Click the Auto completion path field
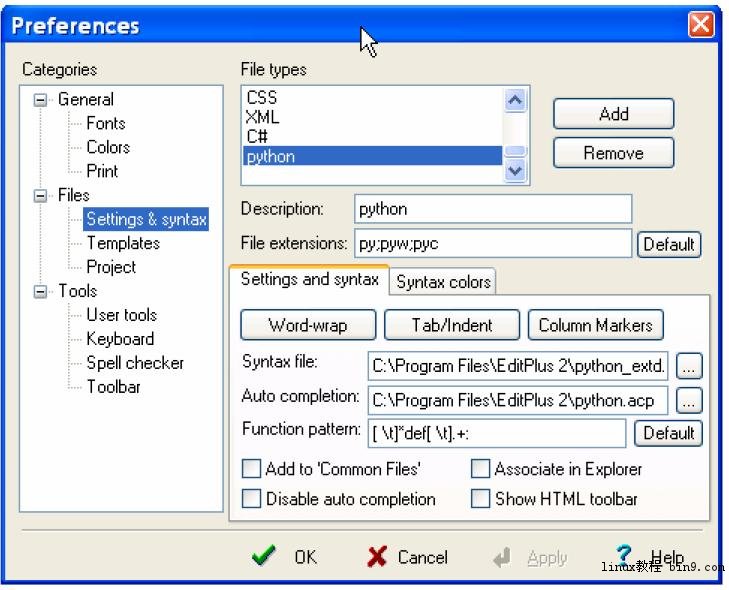Image resolution: width=729 pixels, height=590 pixels. (x=518, y=400)
